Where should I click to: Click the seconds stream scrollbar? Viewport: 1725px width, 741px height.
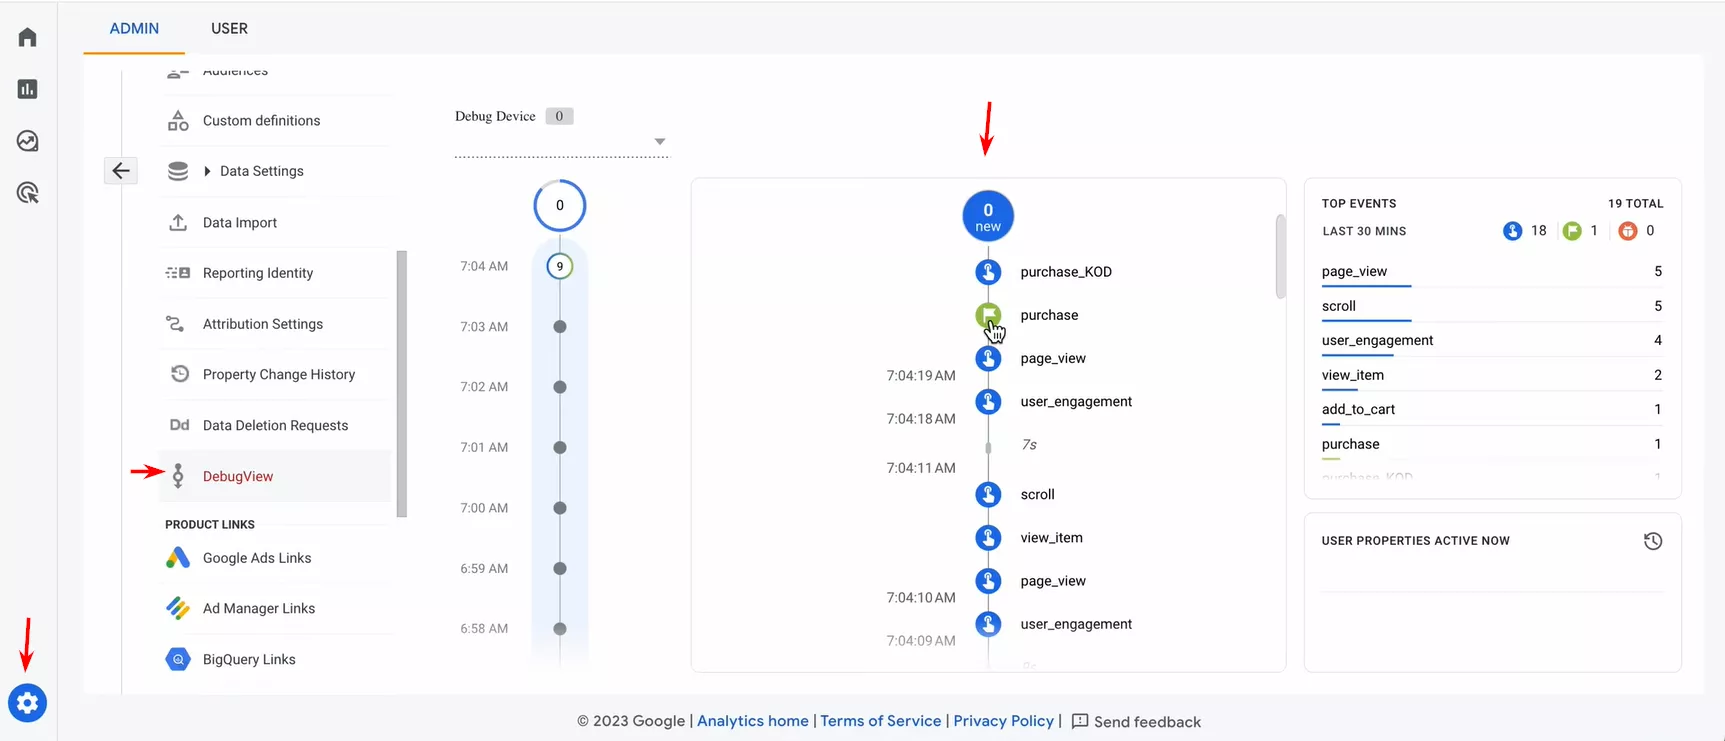(1281, 256)
